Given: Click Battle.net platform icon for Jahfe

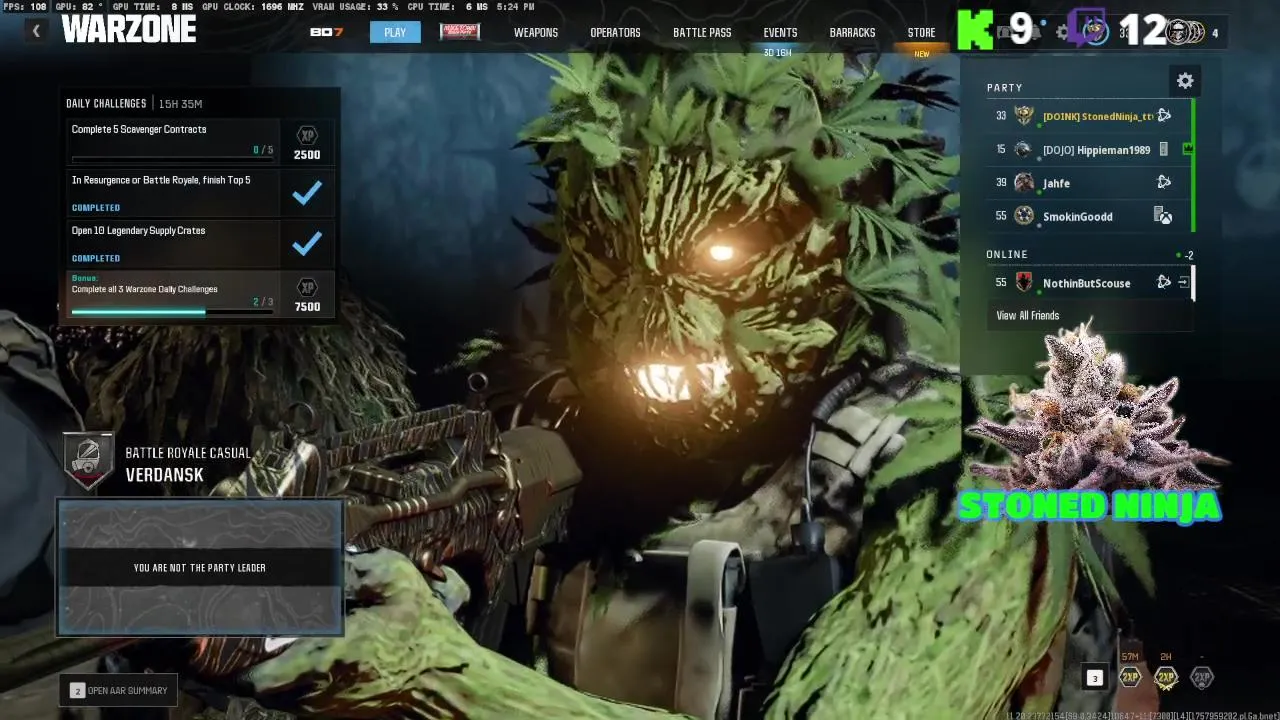Looking at the screenshot, I should coord(1164,183).
